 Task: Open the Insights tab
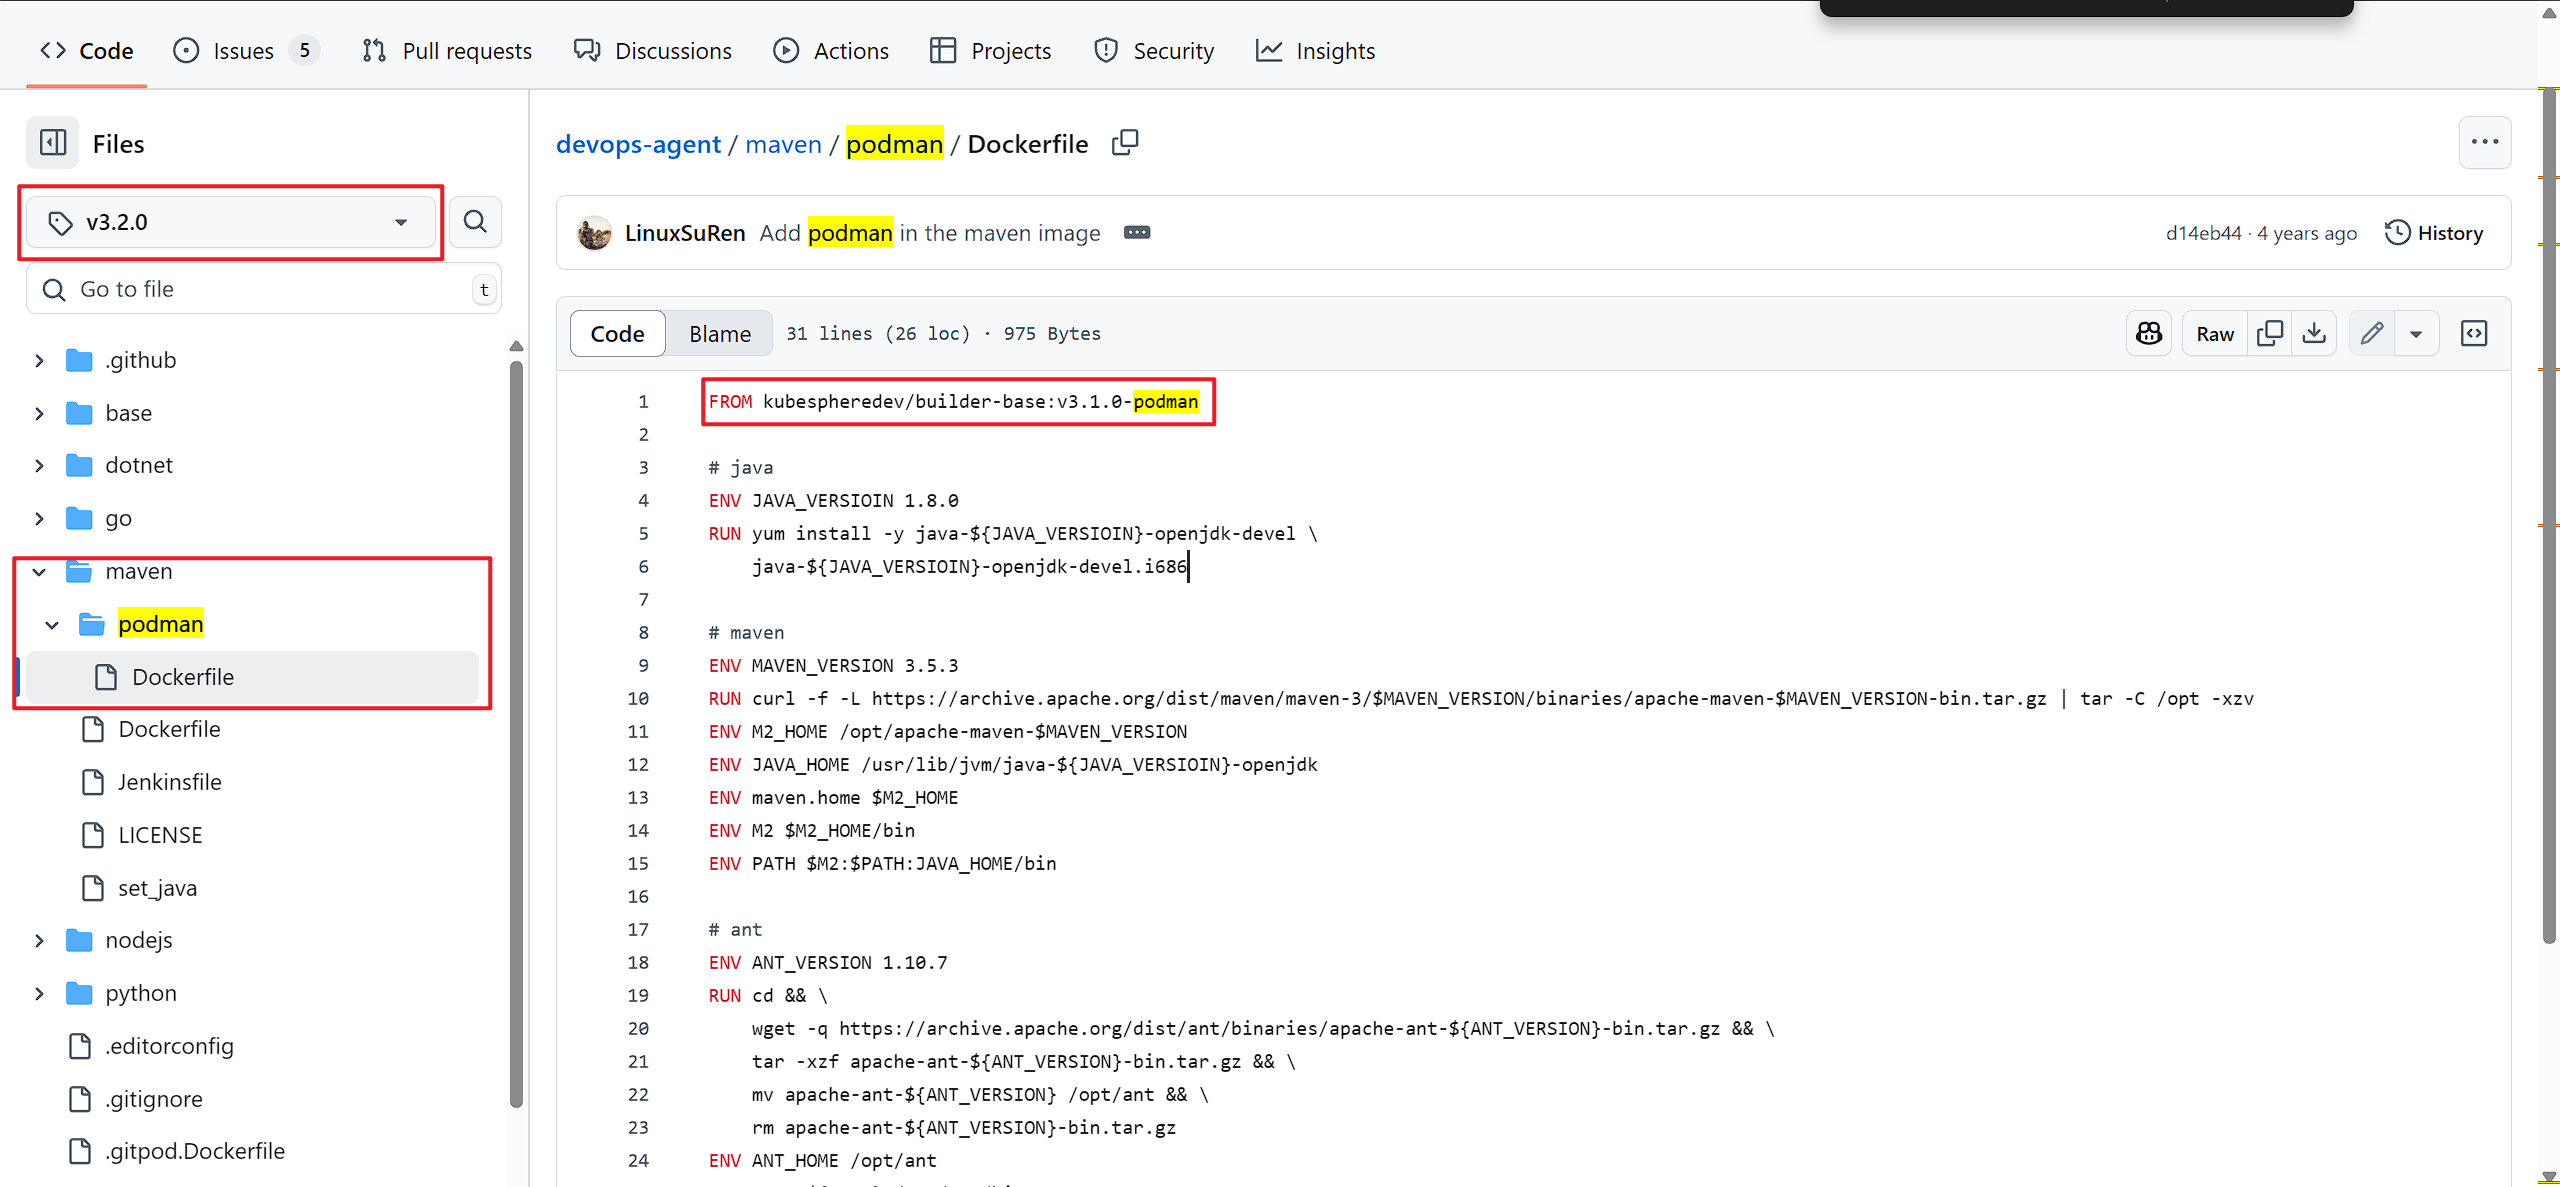(1315, 50)
